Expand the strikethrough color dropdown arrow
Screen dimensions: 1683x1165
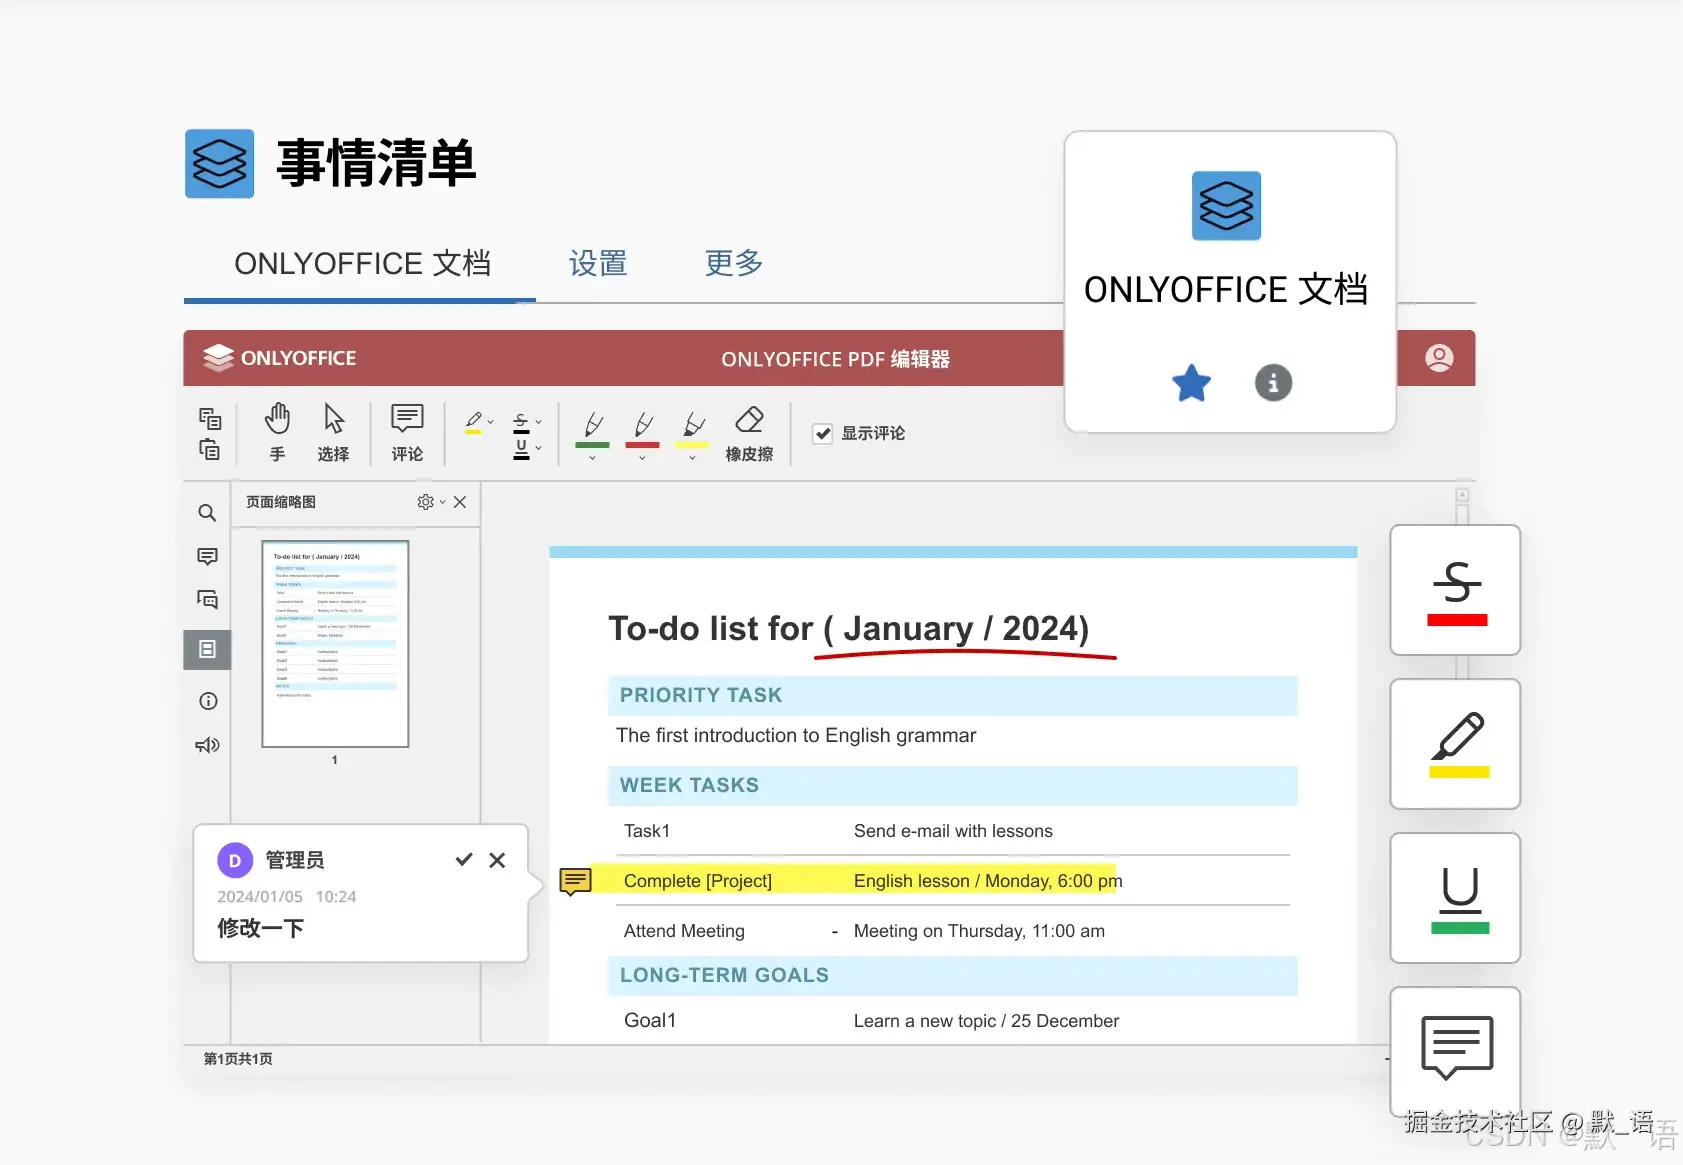(538, 422)
